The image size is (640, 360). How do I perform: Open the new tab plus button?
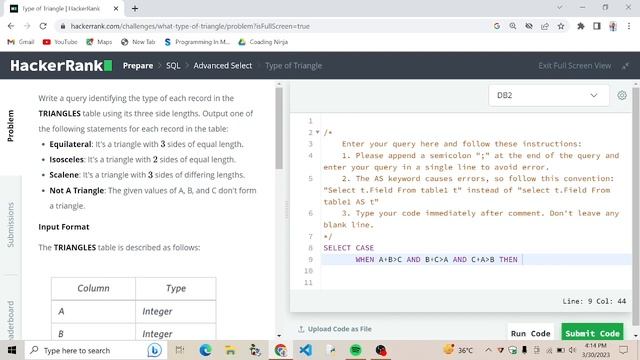(135, 8)
